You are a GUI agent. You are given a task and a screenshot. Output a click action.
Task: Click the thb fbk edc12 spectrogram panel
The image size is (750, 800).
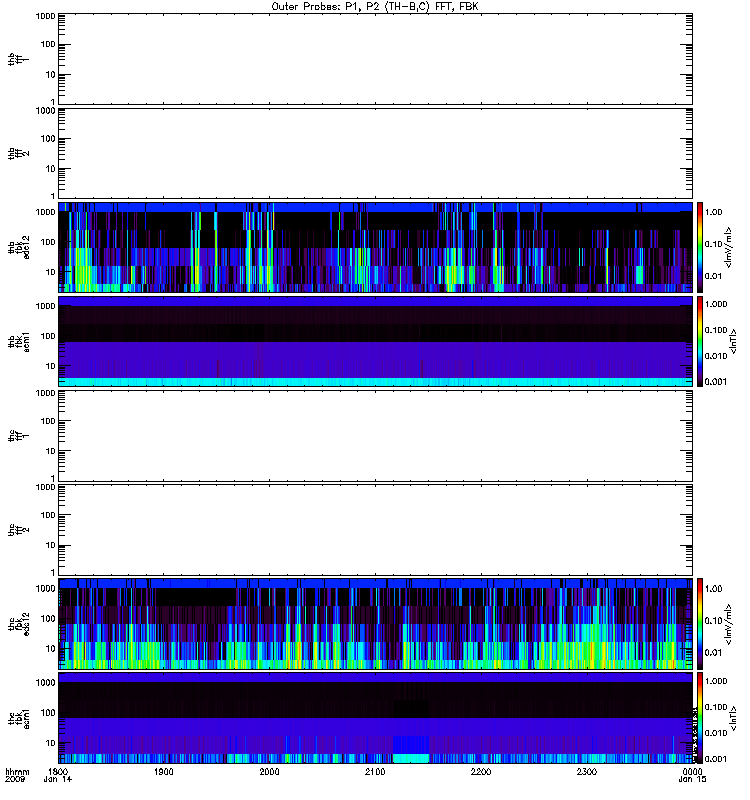pyautogui.click(x=376, y=247)
